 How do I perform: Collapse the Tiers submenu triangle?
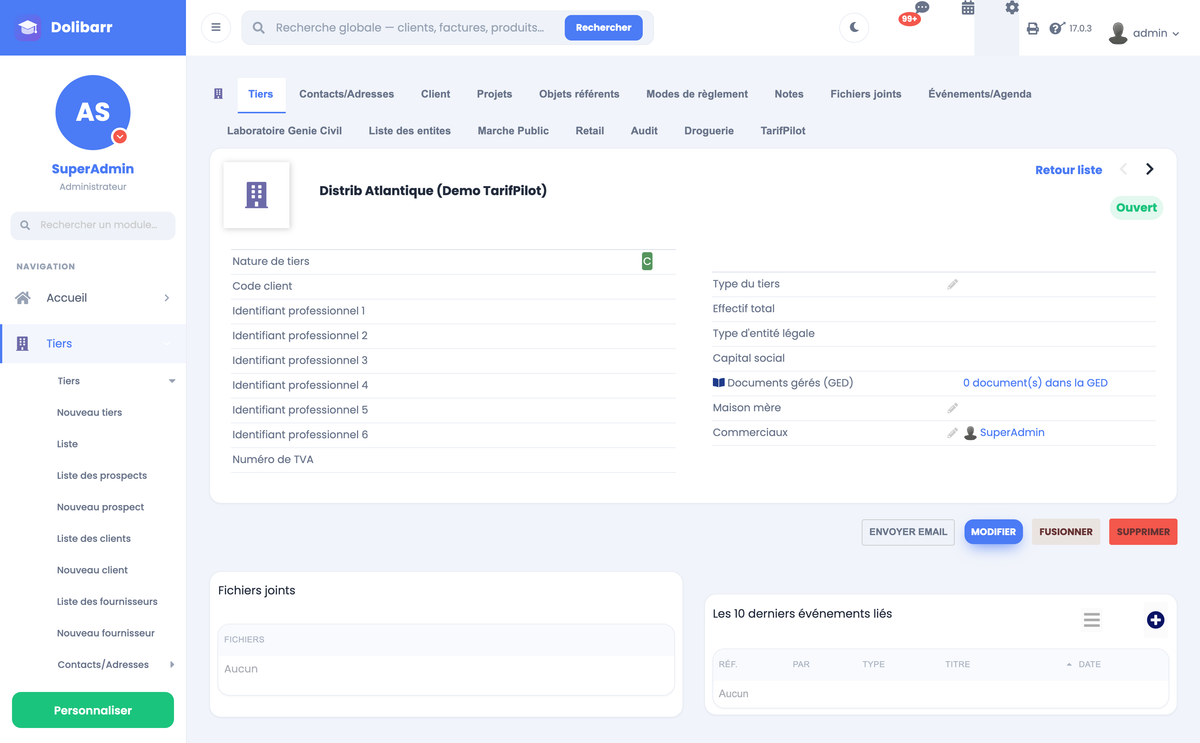point(172,381)
